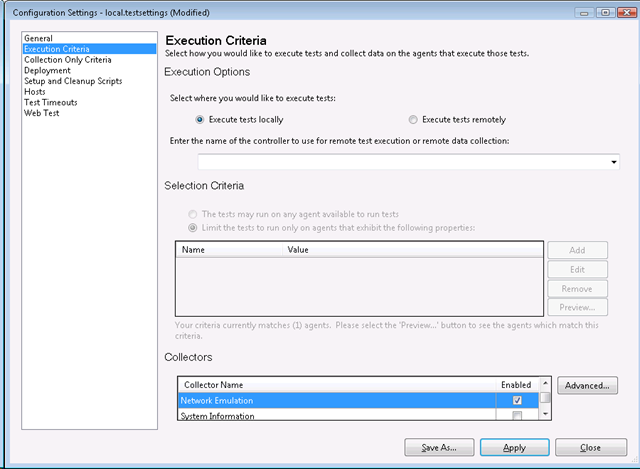Screen dimensions: 640x469
Task: Click the Save As... button
Action: point(439,447)
